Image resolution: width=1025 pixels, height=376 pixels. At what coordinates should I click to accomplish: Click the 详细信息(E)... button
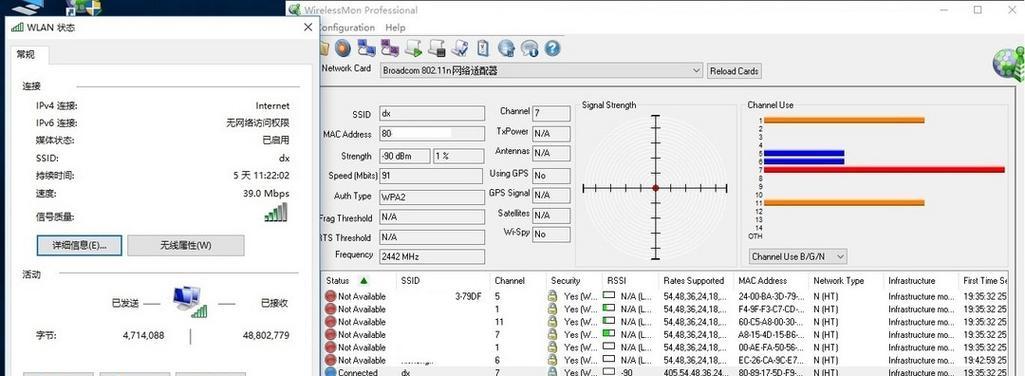point(79,245)
